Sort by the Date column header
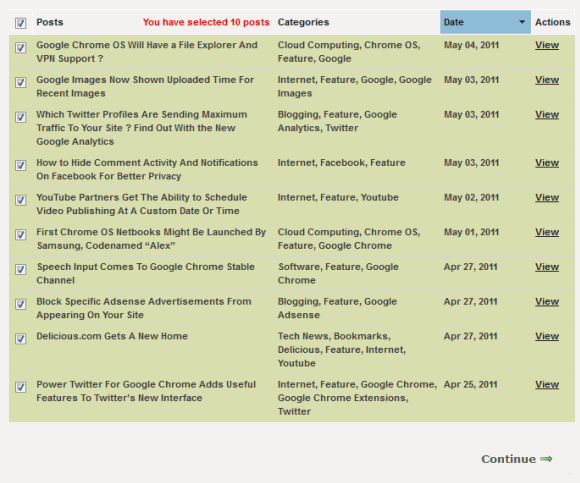The height and width of the screenshot is (483, 580). 485,22
